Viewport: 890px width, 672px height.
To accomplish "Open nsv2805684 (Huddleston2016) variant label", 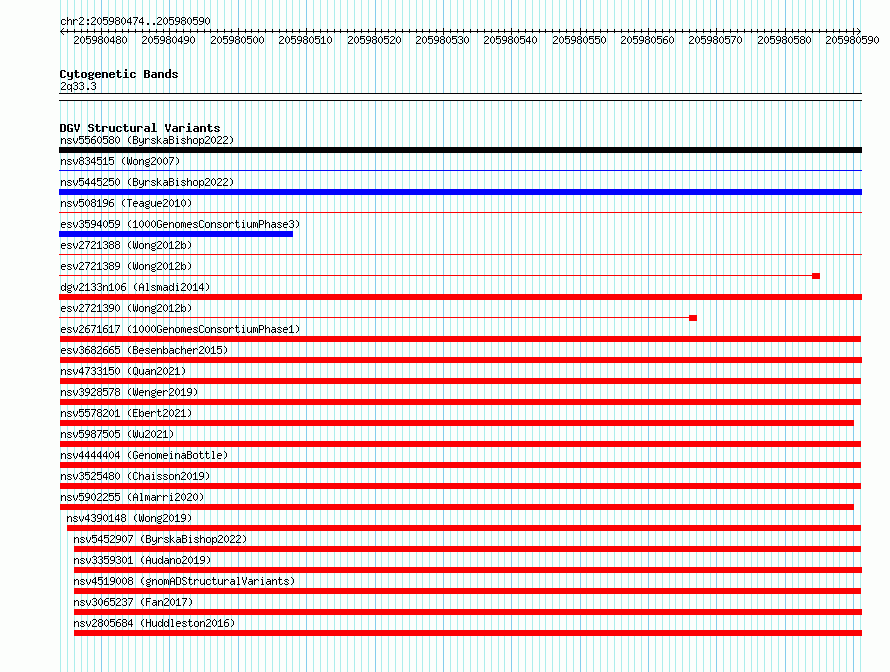I will [154, 623].
